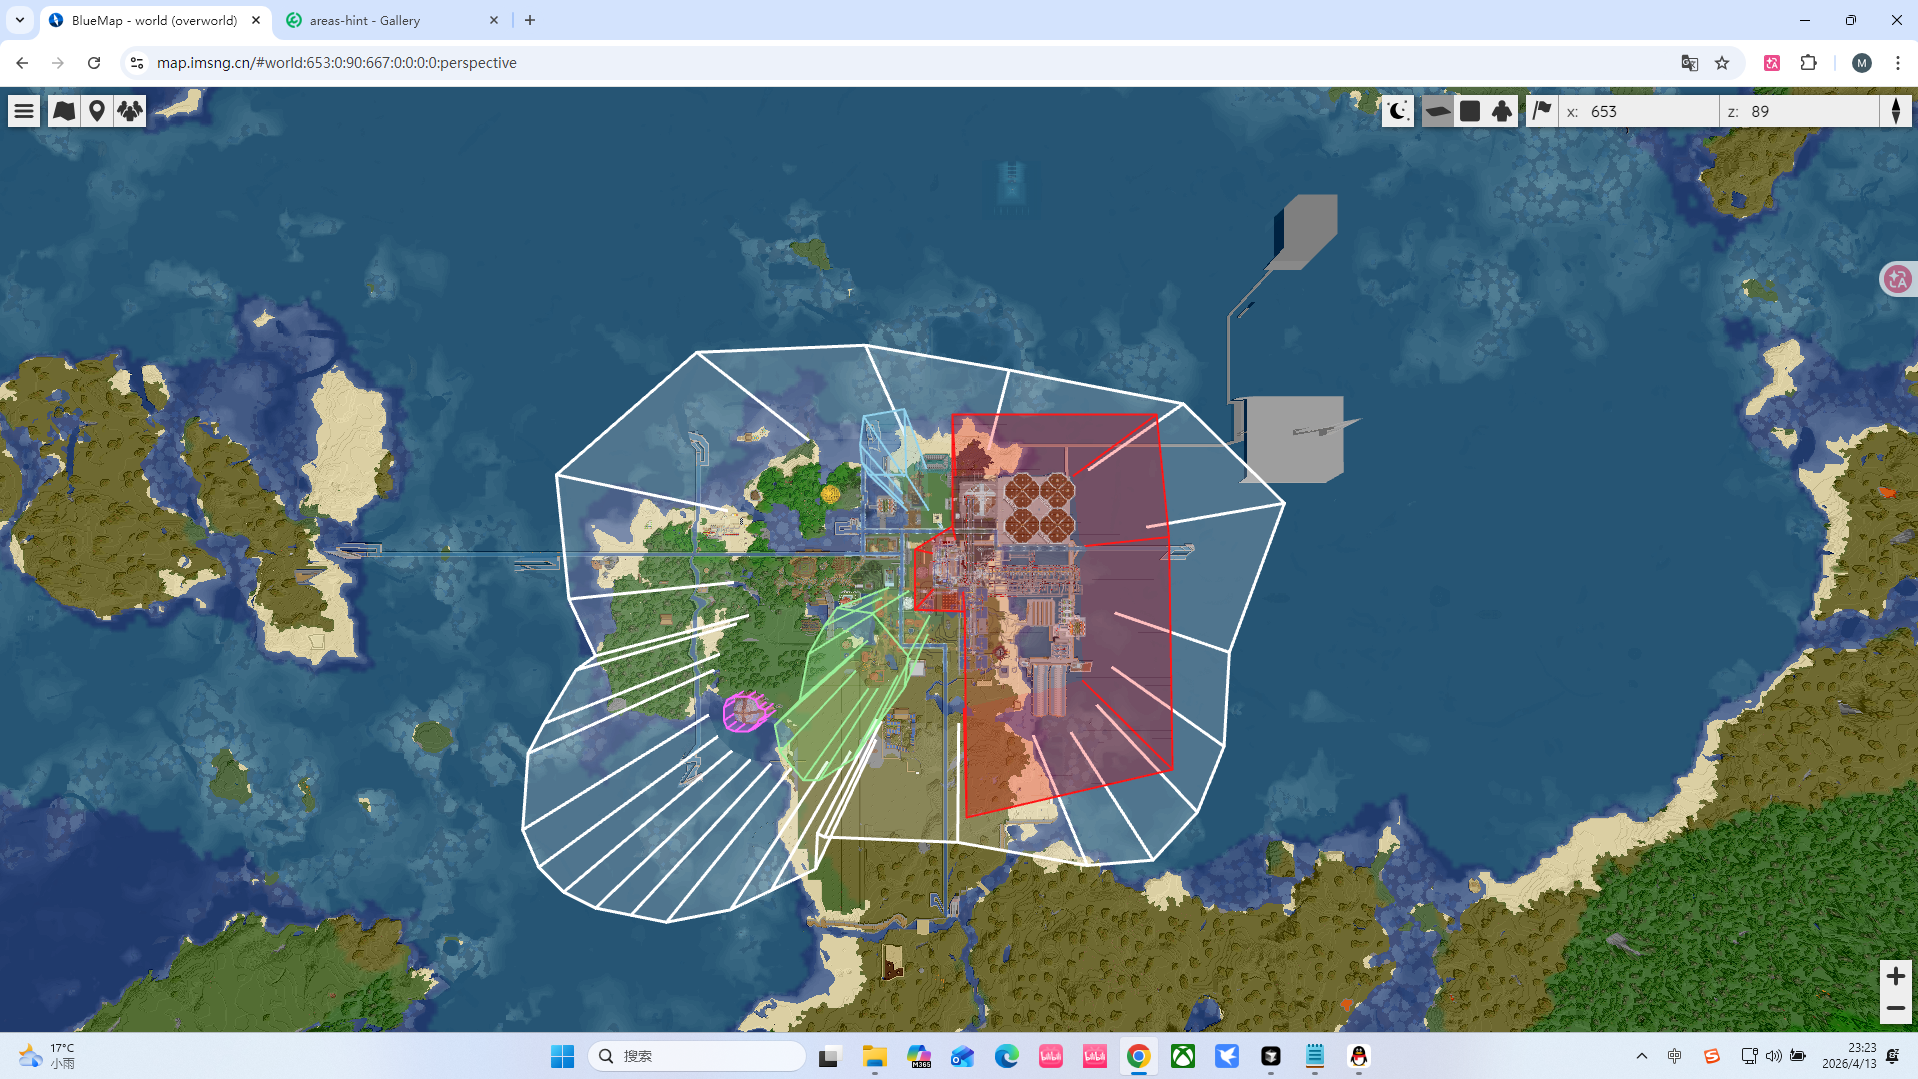Open the clock showing 23:23
The height and width of the screenshot is (1079, 1918).
[x=1849, y=1056]
